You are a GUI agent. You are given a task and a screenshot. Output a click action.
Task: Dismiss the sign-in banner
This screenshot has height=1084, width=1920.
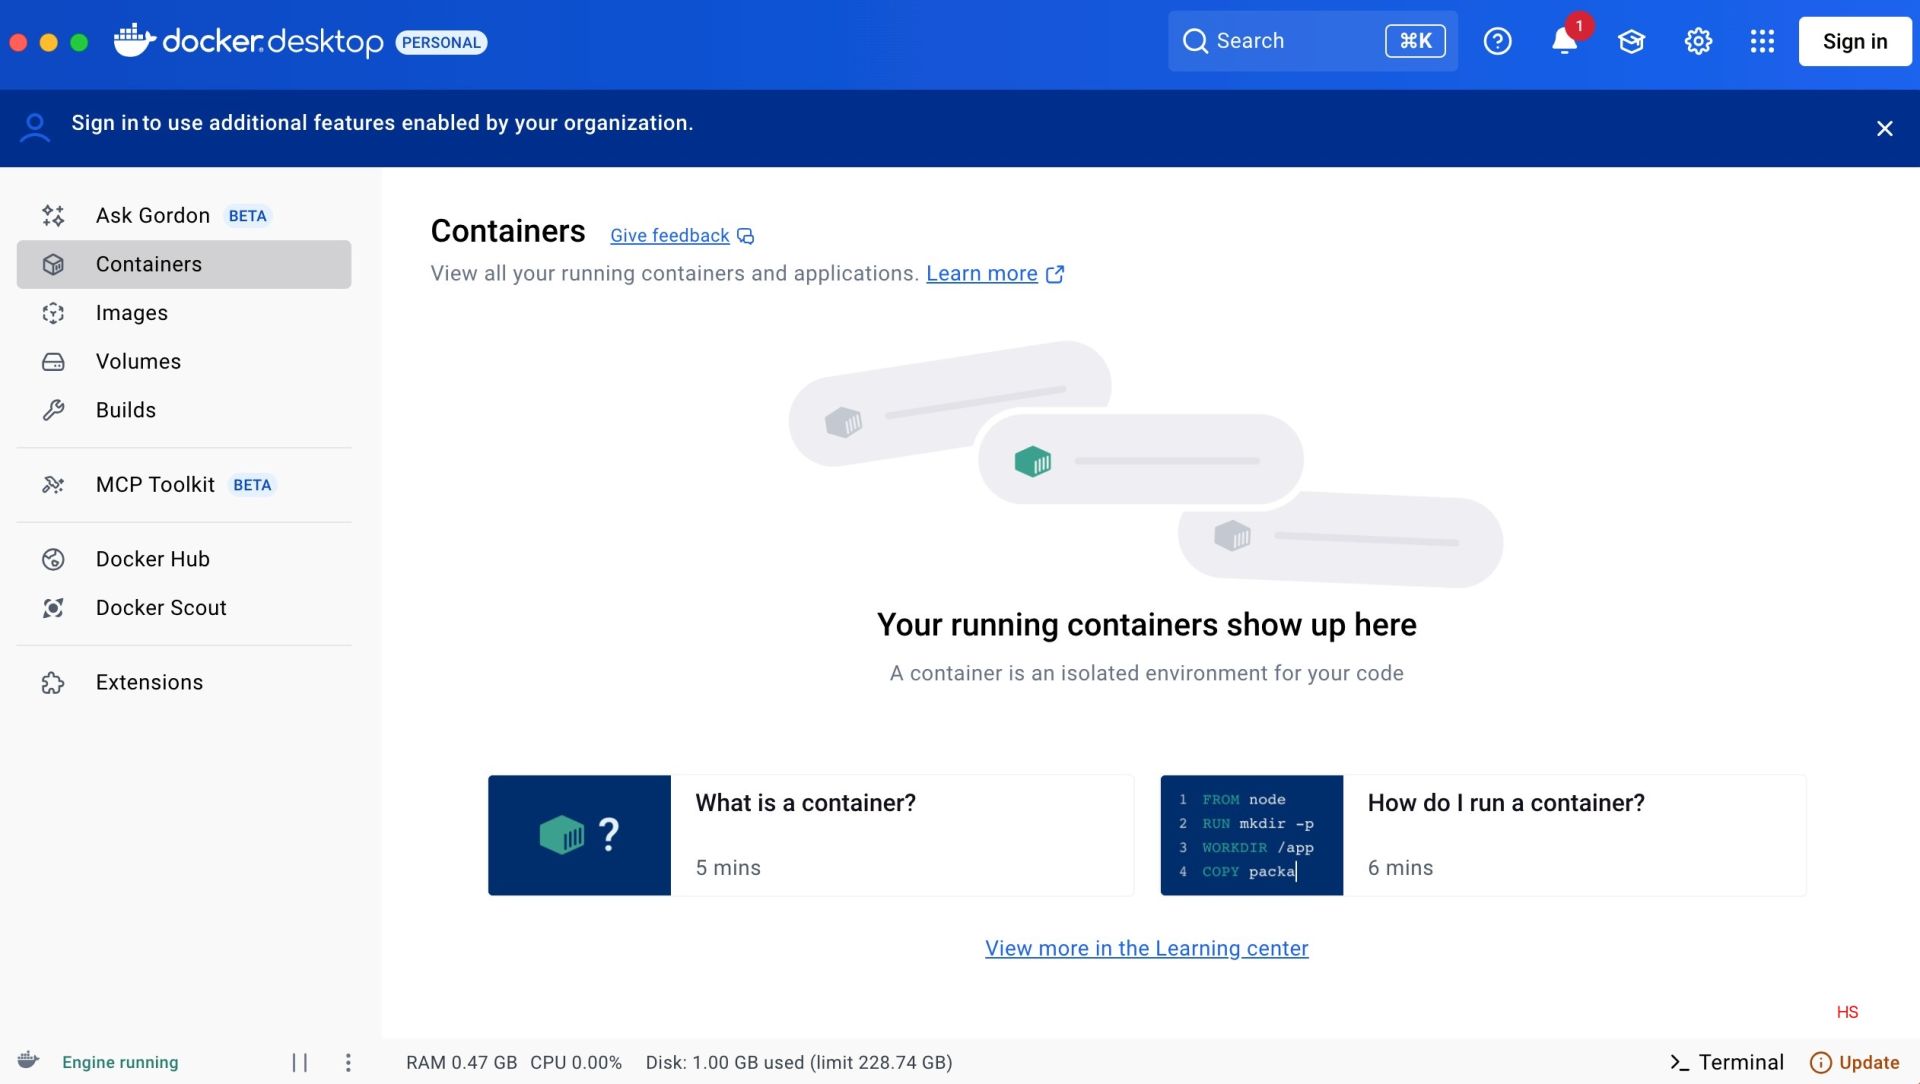pyautogui.click(x=1884, y=128)
